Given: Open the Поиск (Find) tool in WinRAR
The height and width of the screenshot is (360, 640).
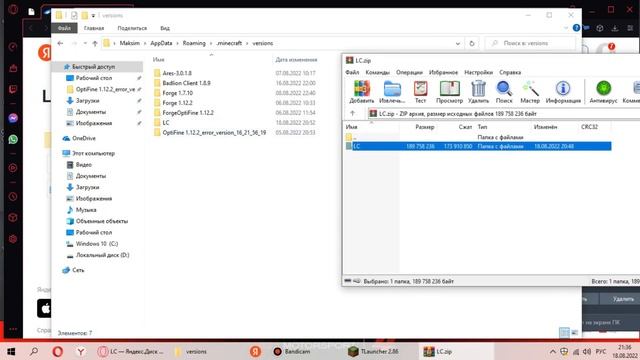Looking at the screenshot, I should 504,91.
